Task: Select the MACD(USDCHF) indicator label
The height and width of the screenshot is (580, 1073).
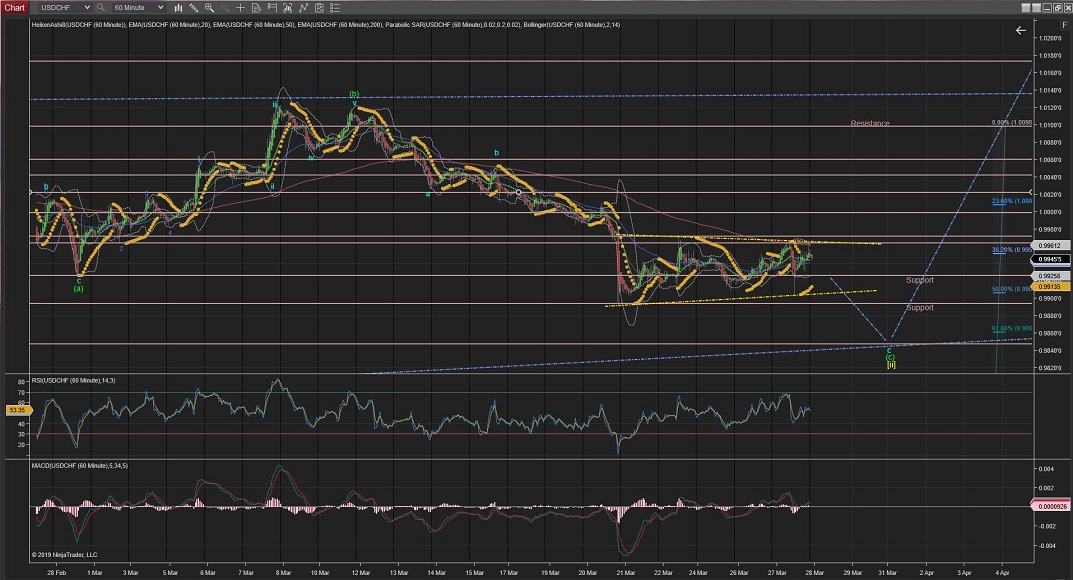Action: pyautogui.click(x=79, y=466)
